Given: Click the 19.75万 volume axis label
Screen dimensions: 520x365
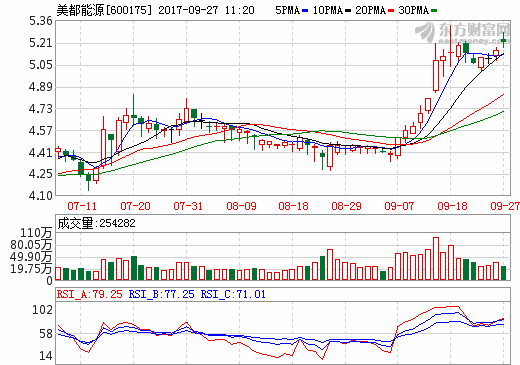Looking at the screenshot, I should point(31,269).
